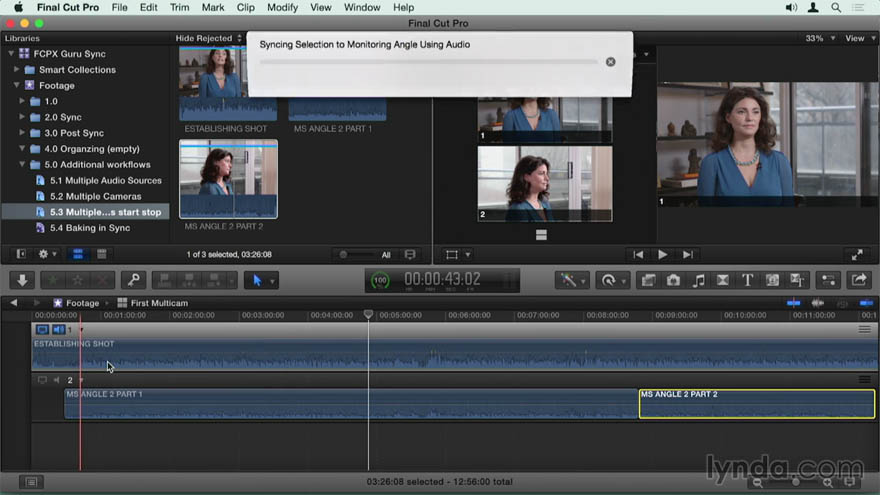The height and width of the screenshot is (495, 880).
Task: Click Footage in timeline breadcrumb
Action: [x=82, y=303]
